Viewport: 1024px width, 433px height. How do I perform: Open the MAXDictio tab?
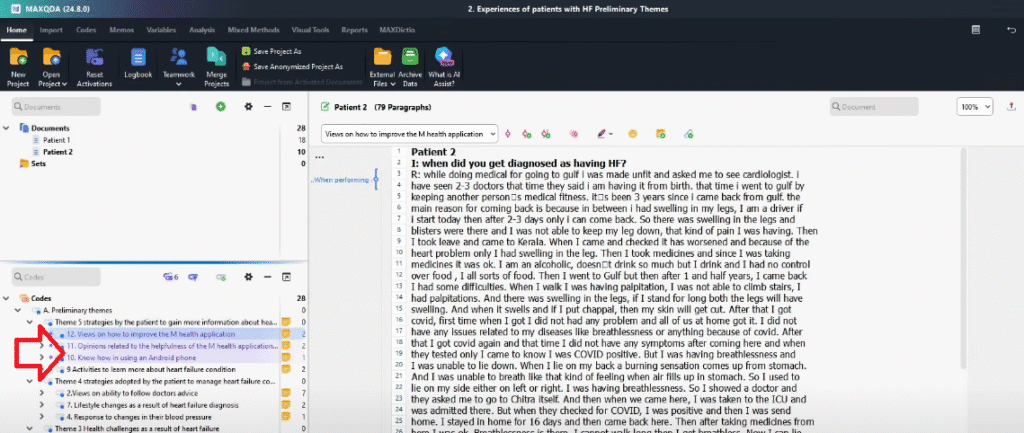pos(397,30)
